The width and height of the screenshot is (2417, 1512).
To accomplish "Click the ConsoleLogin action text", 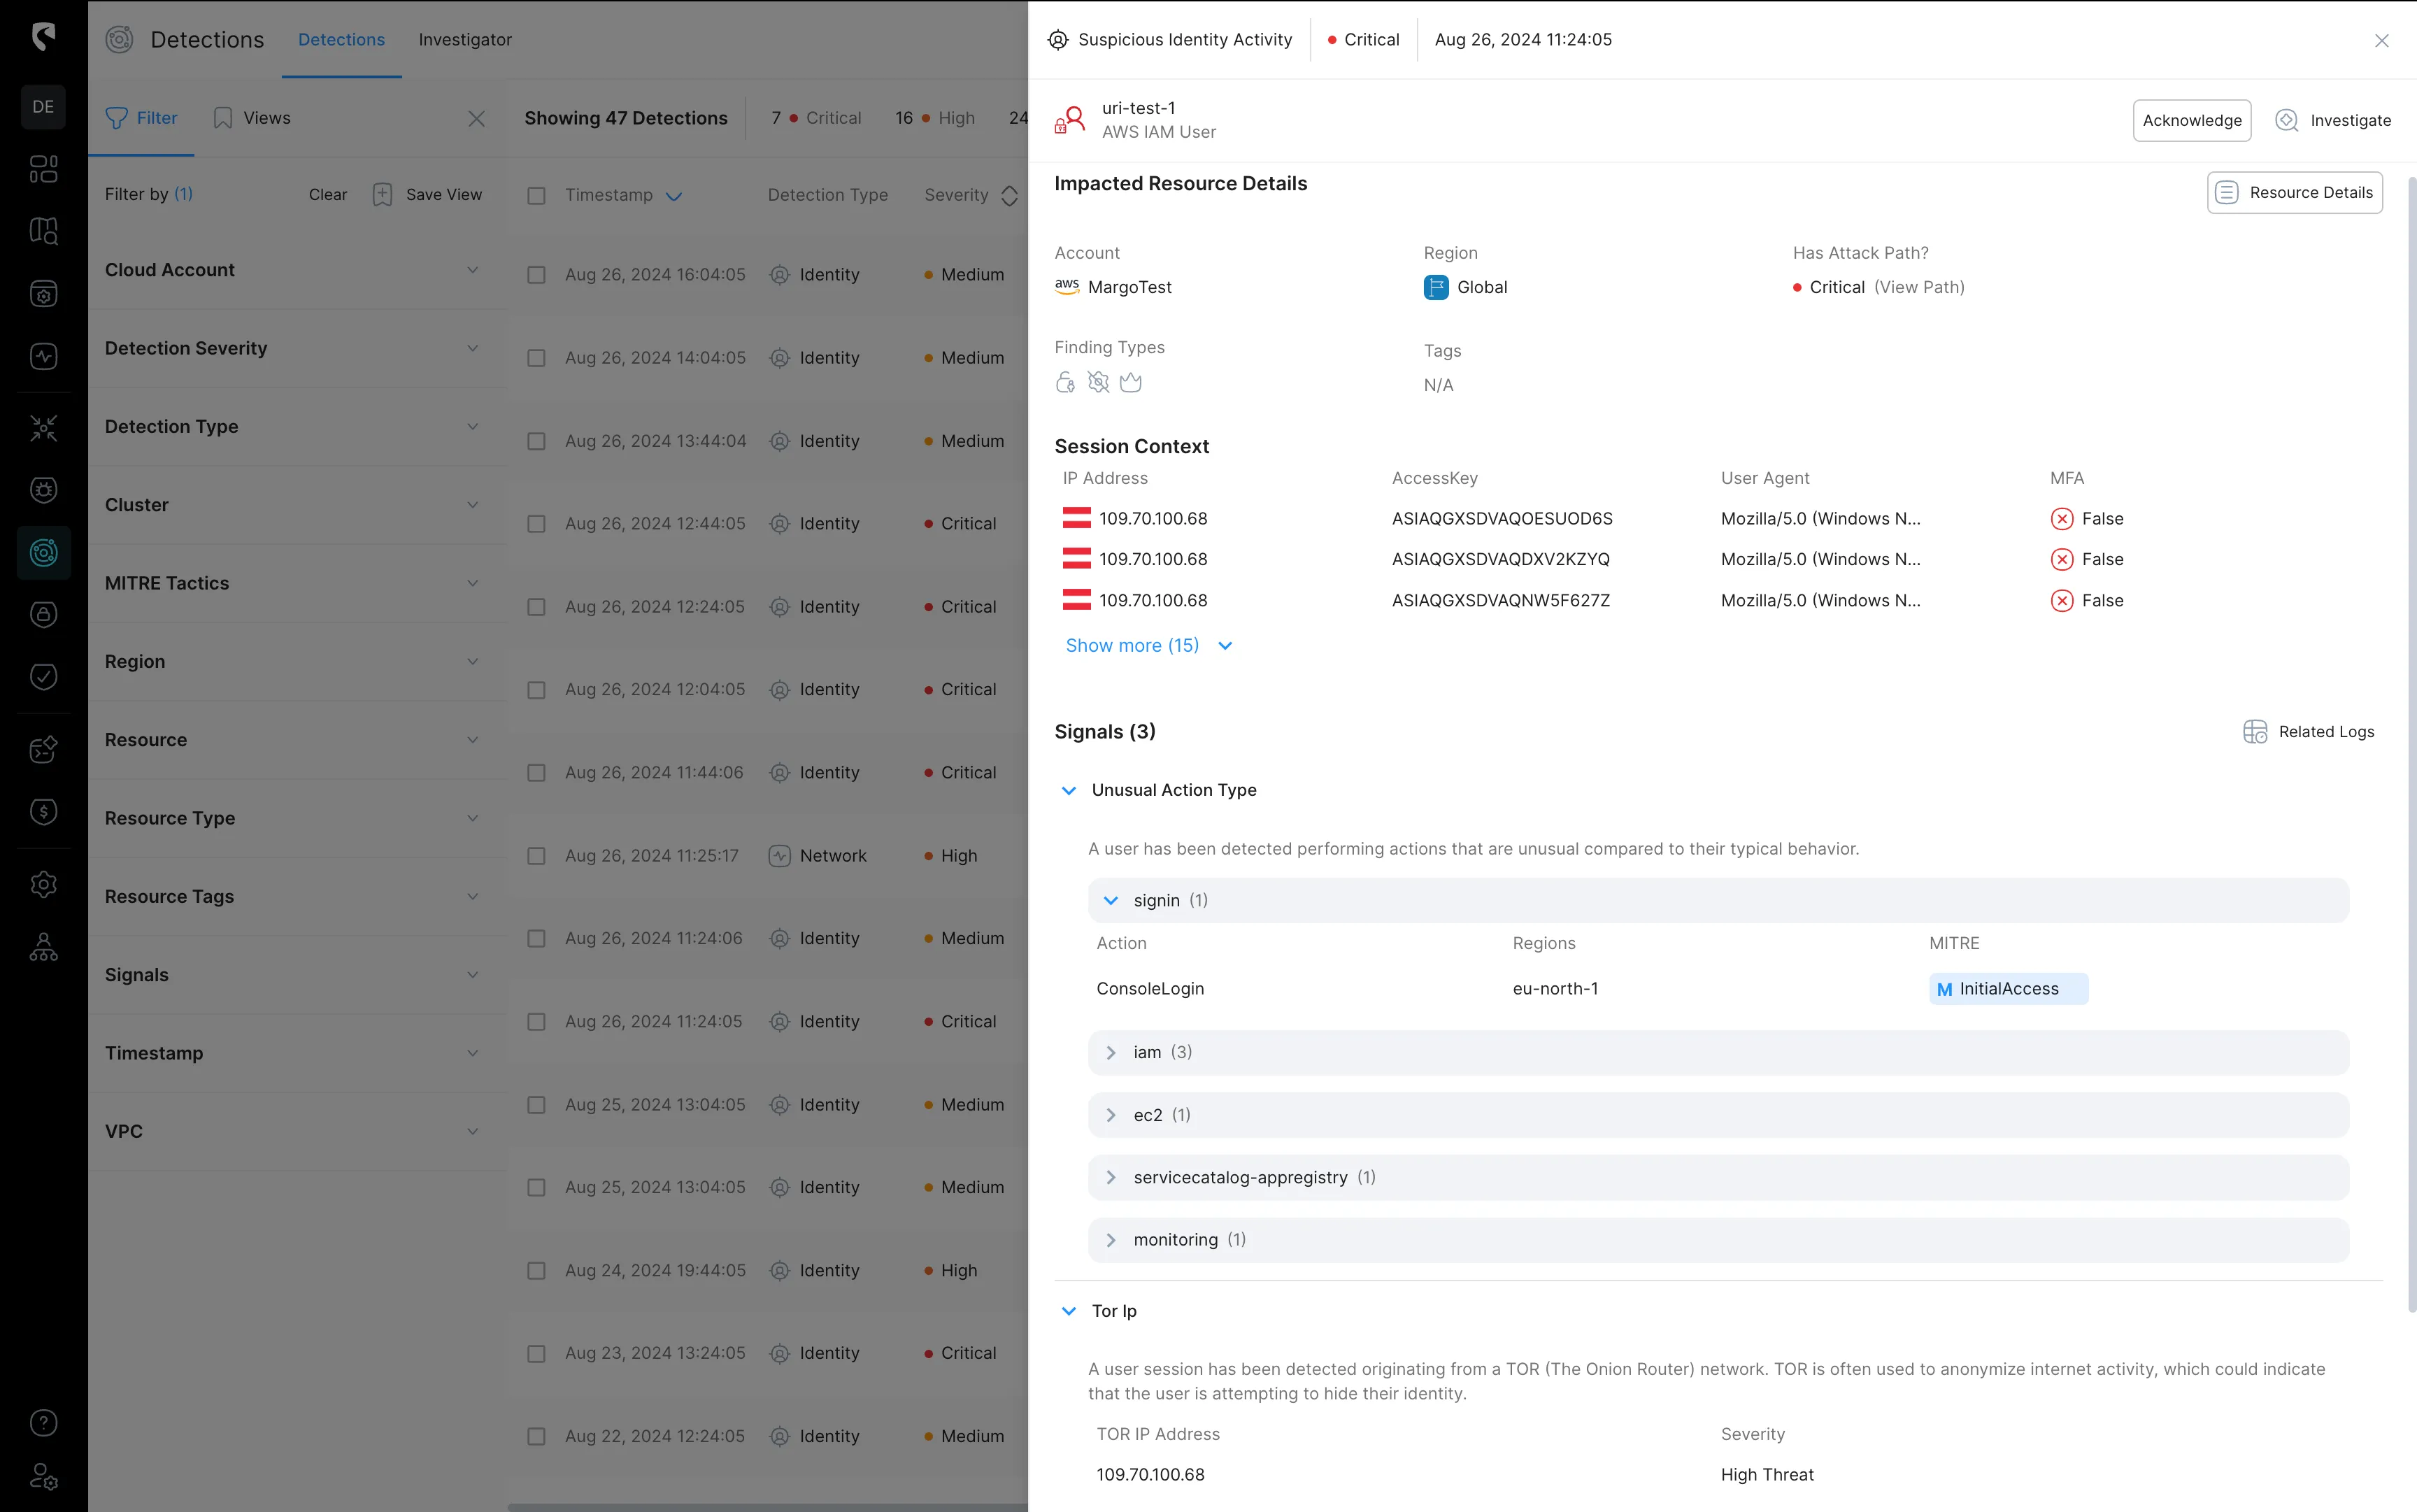I will tap(1150, 989).
